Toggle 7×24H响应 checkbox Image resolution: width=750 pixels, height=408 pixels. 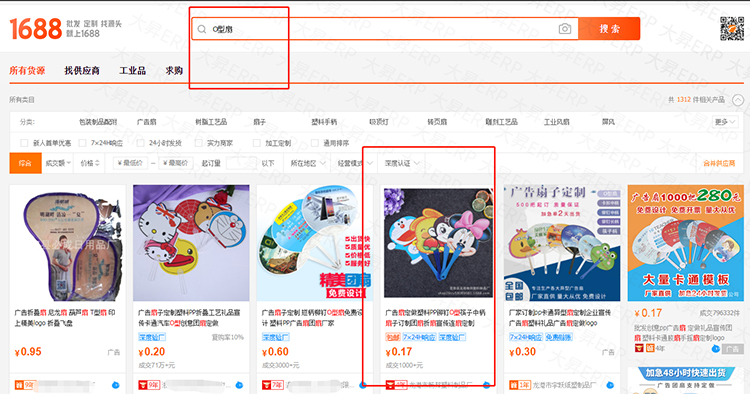point(82,143)
